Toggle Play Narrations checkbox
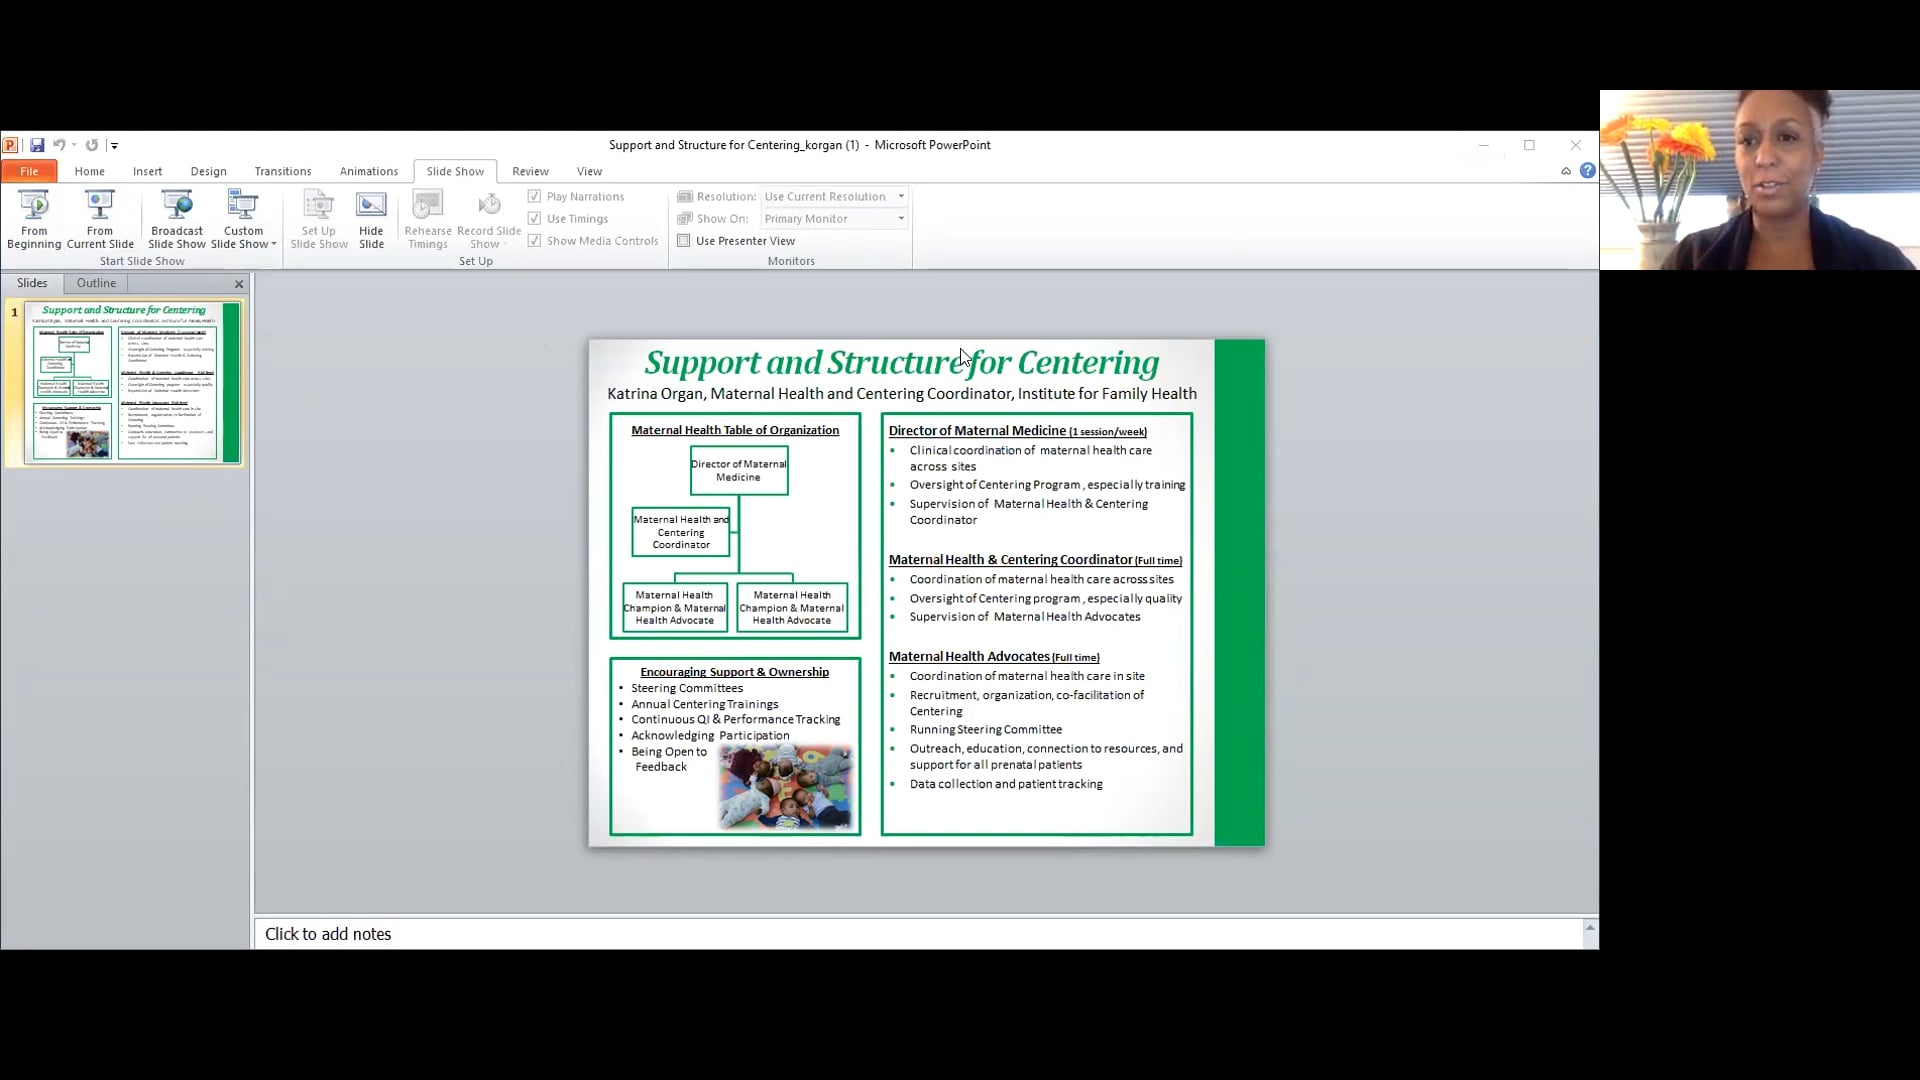This screenshot has width=1920, height=1080. (534, 196)
